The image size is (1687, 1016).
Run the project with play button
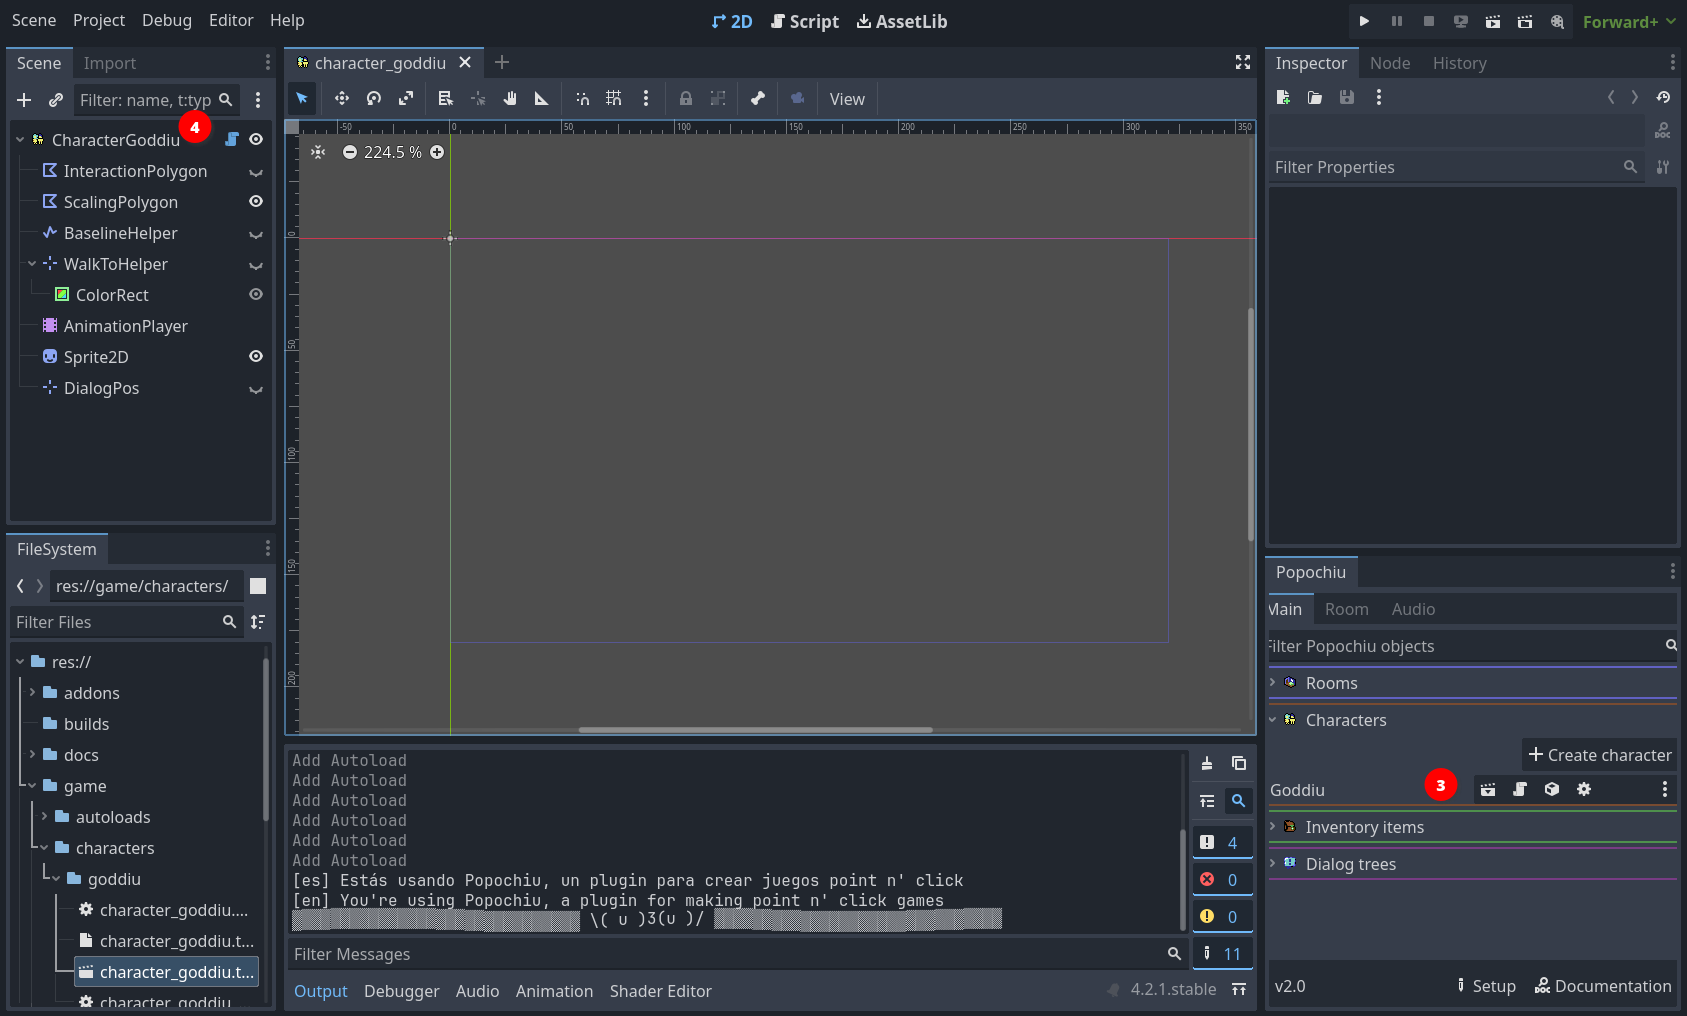point(1364,21)
